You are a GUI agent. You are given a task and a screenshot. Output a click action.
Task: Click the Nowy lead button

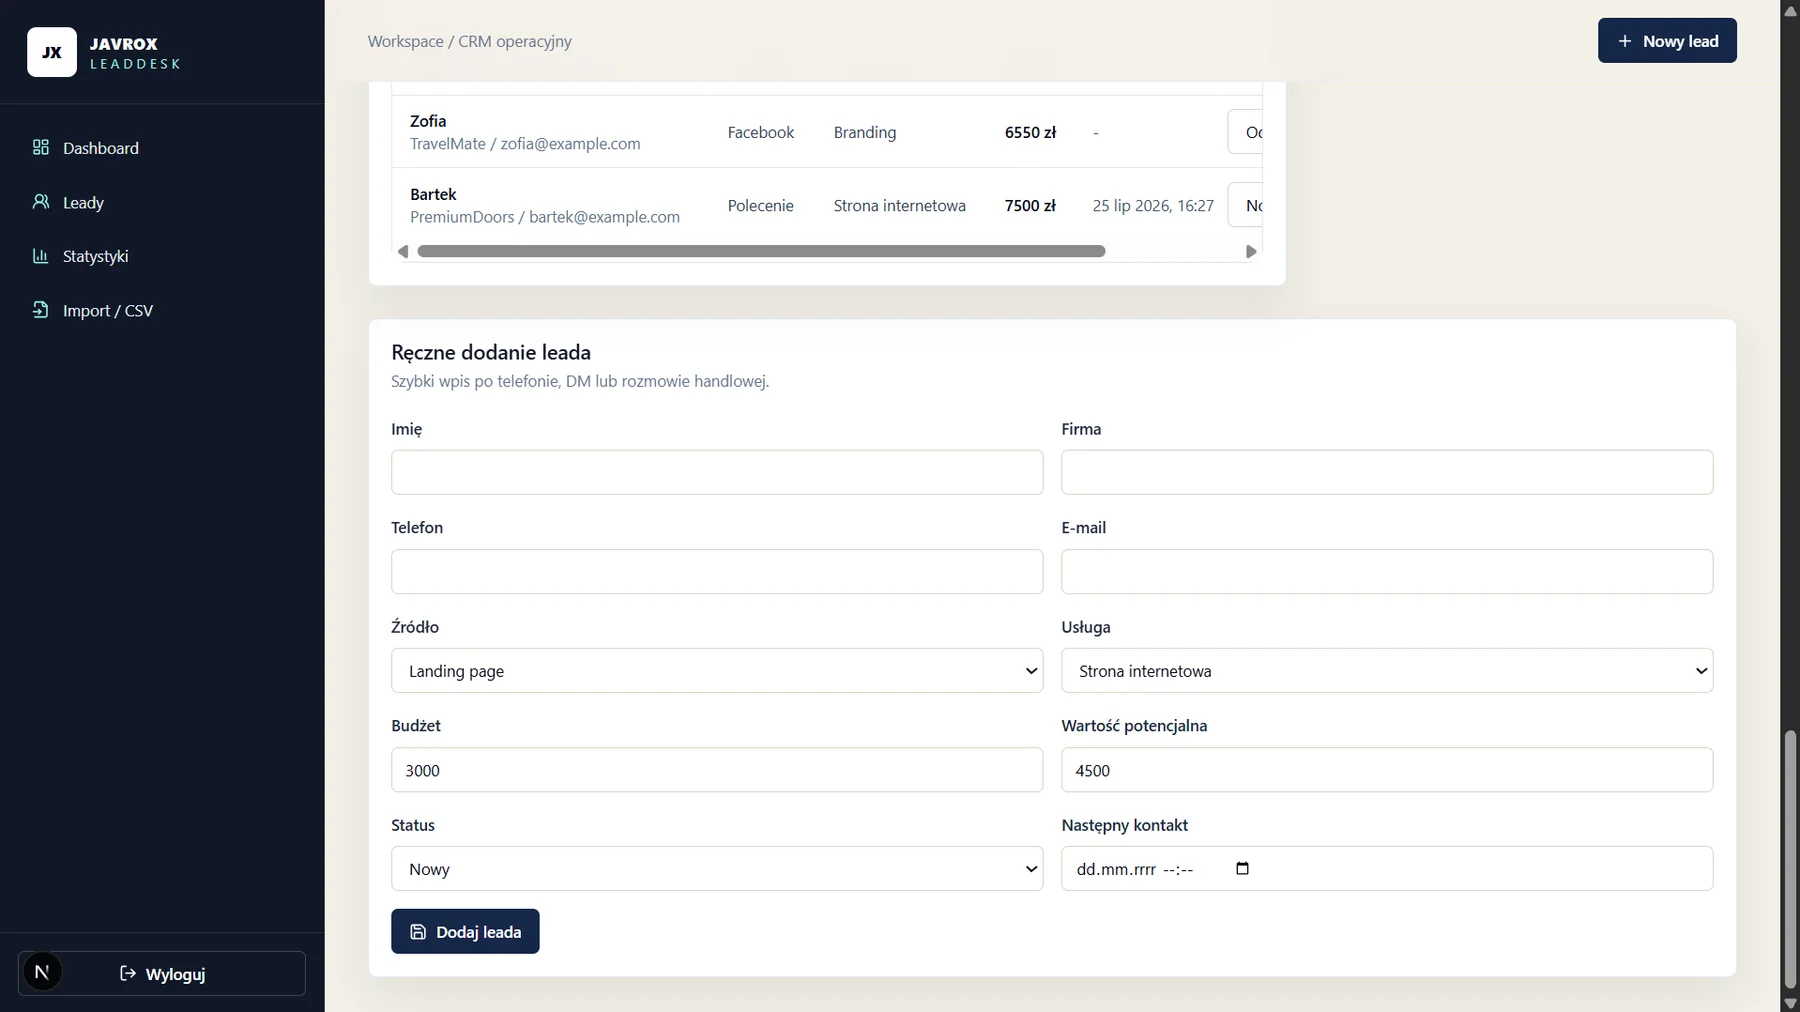(x=1667, y=40)
